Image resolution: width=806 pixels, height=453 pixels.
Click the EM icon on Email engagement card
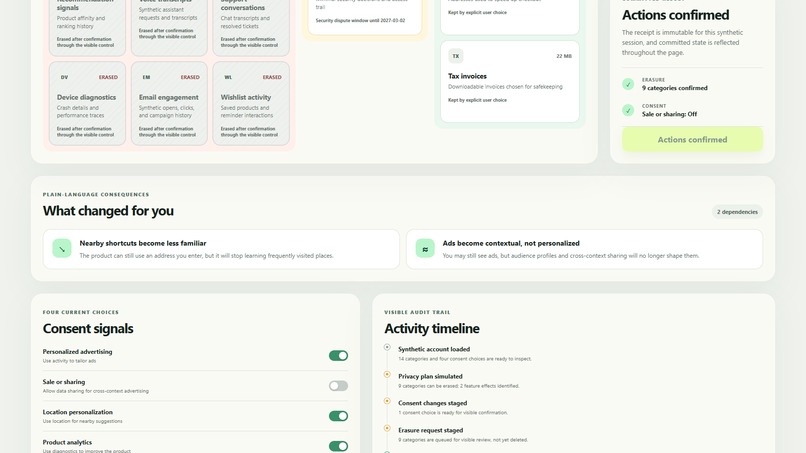[146, 77]
